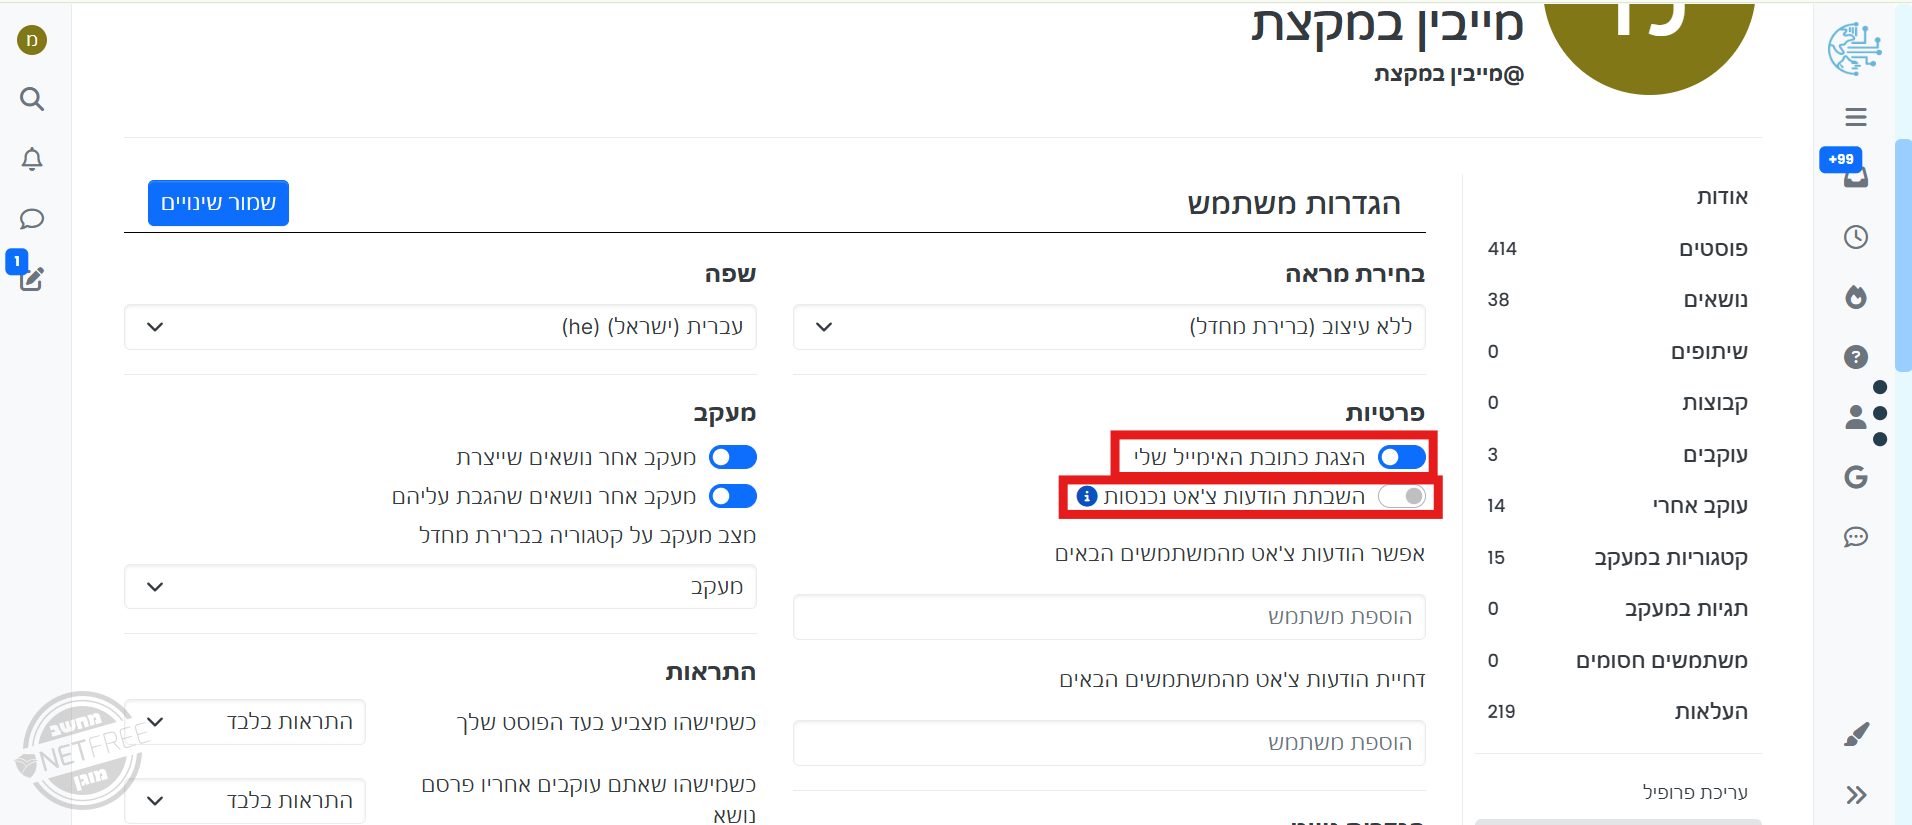Screen dimensions: 1912x825
Task: Open the אודות profile menu item
Action: point(1722,197)
